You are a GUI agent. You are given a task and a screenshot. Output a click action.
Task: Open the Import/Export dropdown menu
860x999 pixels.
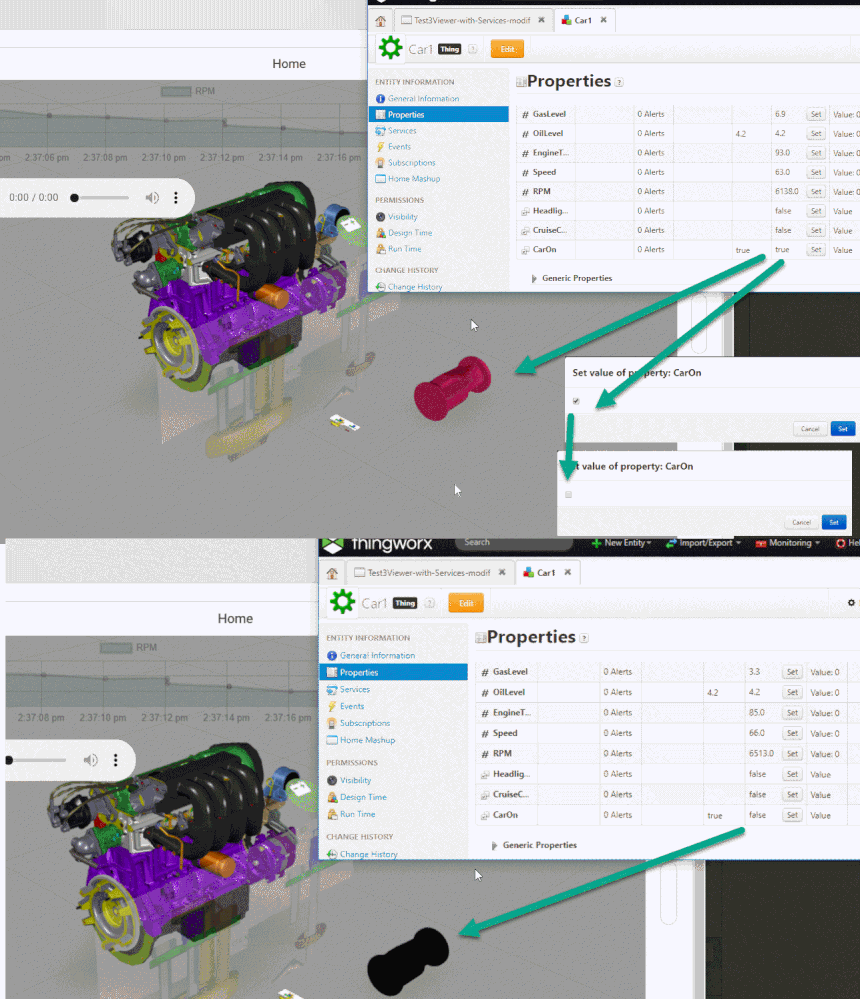pyautogui.click(x=704, y=543)
